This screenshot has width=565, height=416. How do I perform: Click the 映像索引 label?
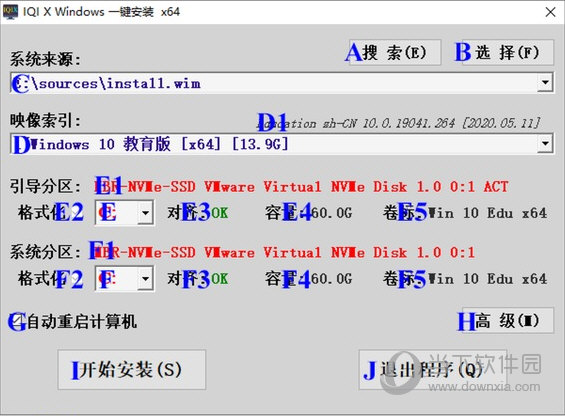coord(45,120)
